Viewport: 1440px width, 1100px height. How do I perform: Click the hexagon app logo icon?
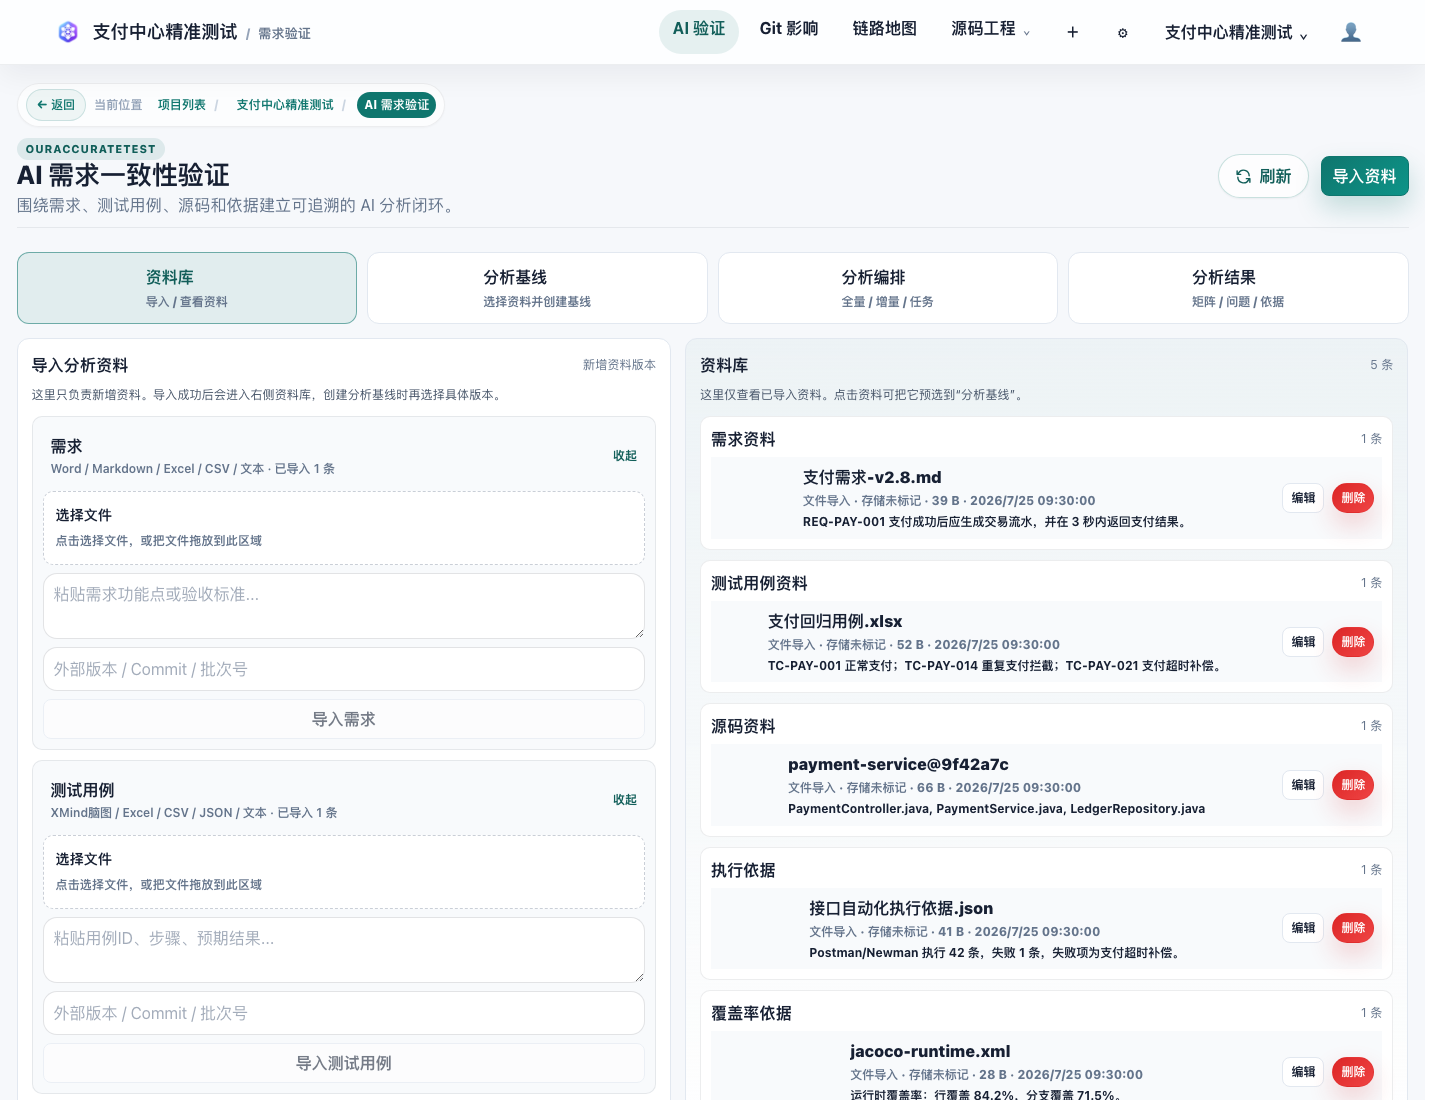click(68, 32)
